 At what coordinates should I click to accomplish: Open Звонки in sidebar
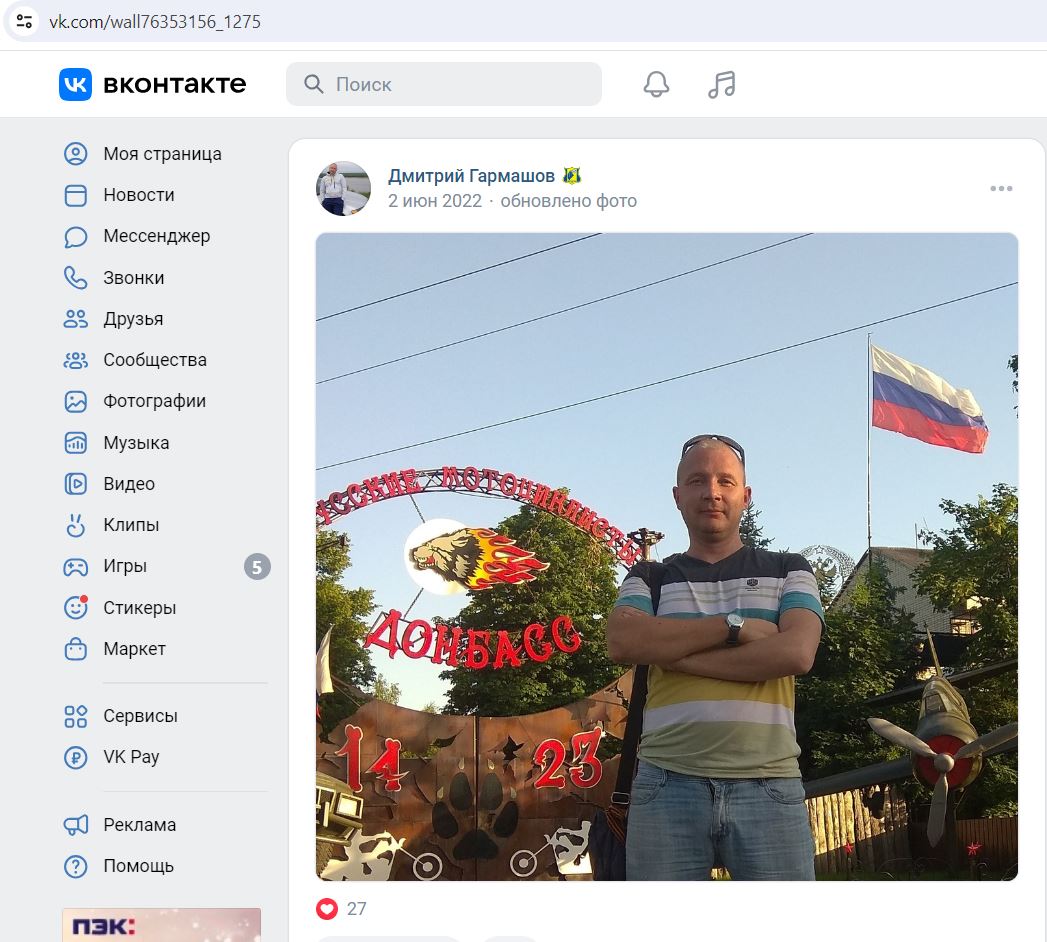coord(134,278)
